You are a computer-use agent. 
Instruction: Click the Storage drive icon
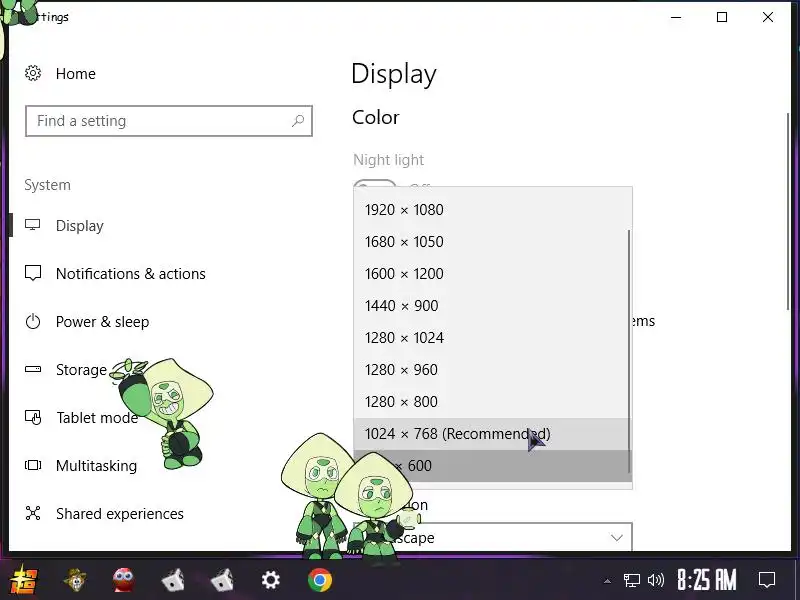tap(33, 369)
